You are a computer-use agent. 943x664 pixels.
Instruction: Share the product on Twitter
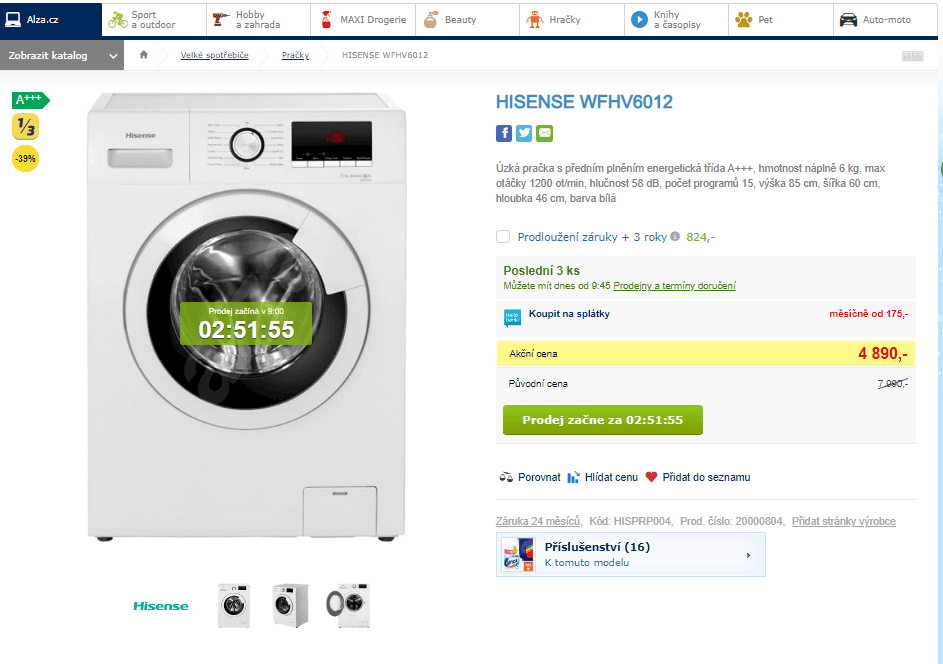(x=524, y=133)
